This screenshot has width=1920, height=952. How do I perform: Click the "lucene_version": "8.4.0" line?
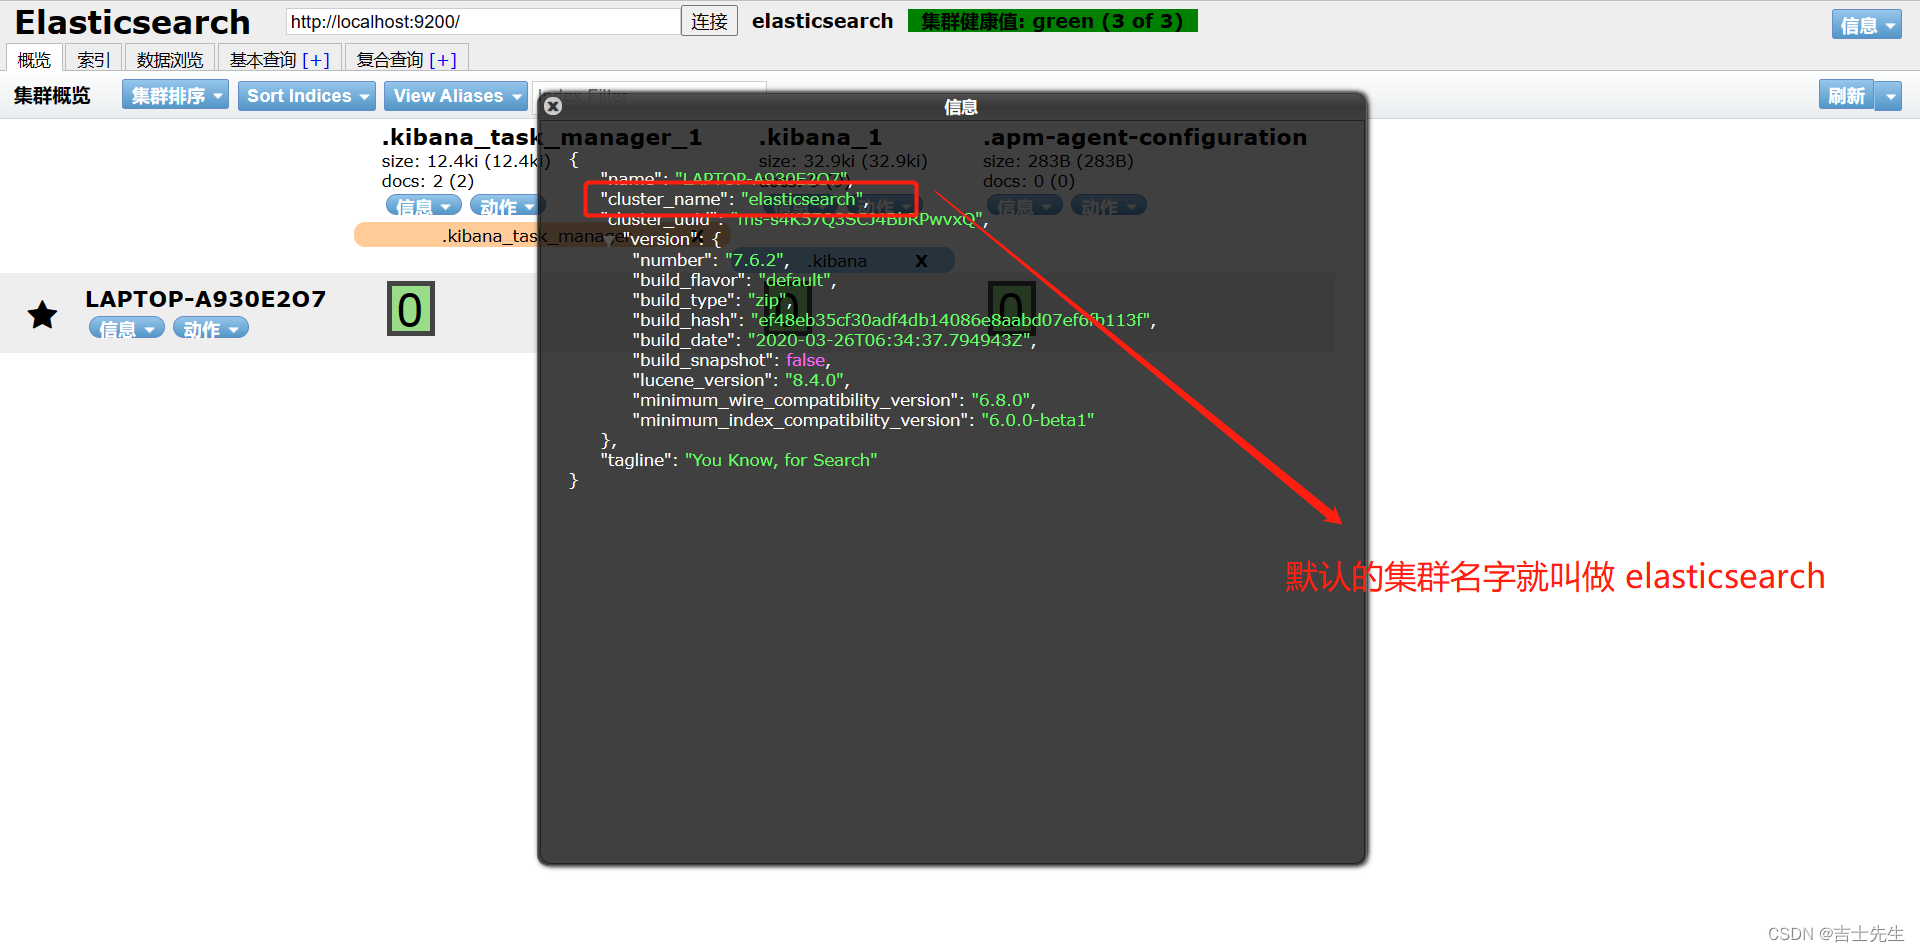(741, 380)
